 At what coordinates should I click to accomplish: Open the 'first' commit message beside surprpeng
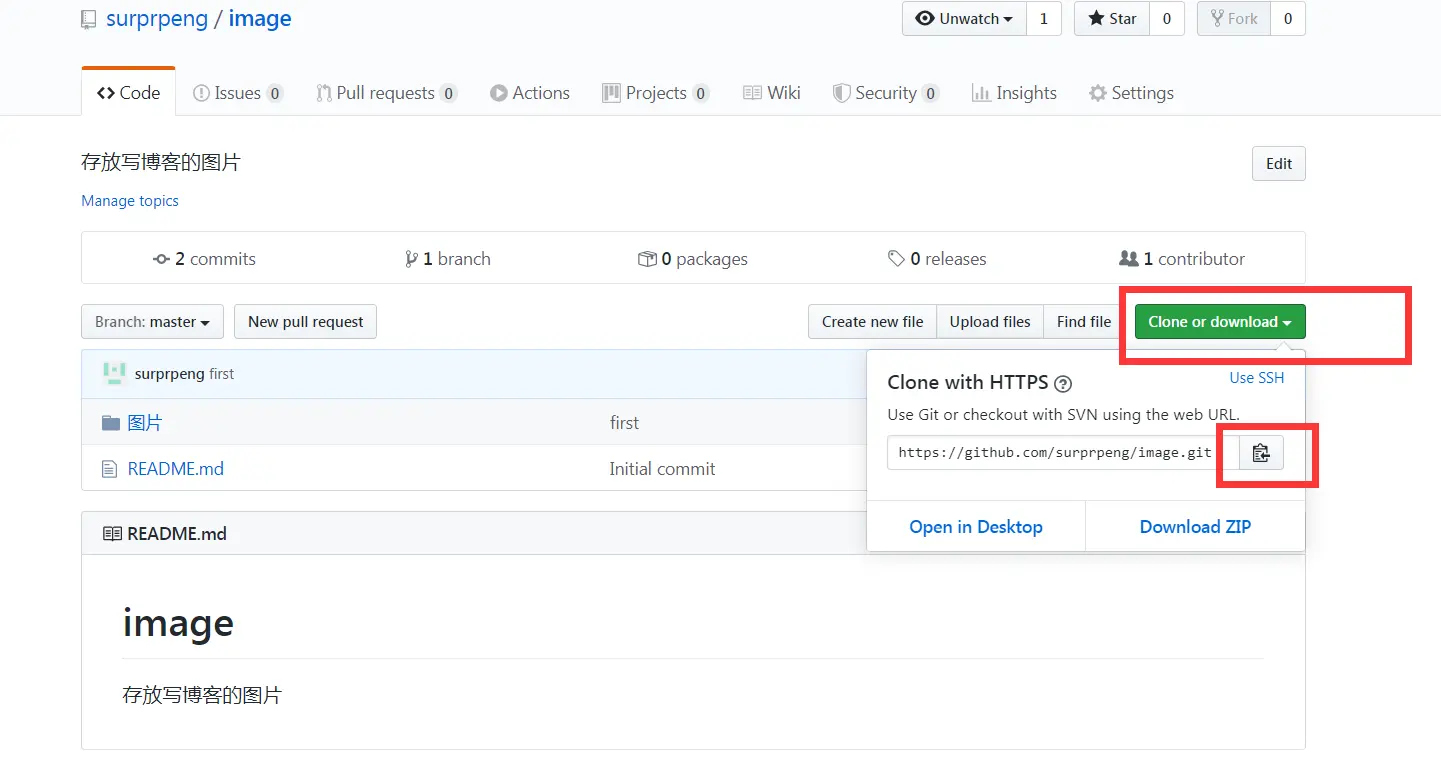point(222,374)
